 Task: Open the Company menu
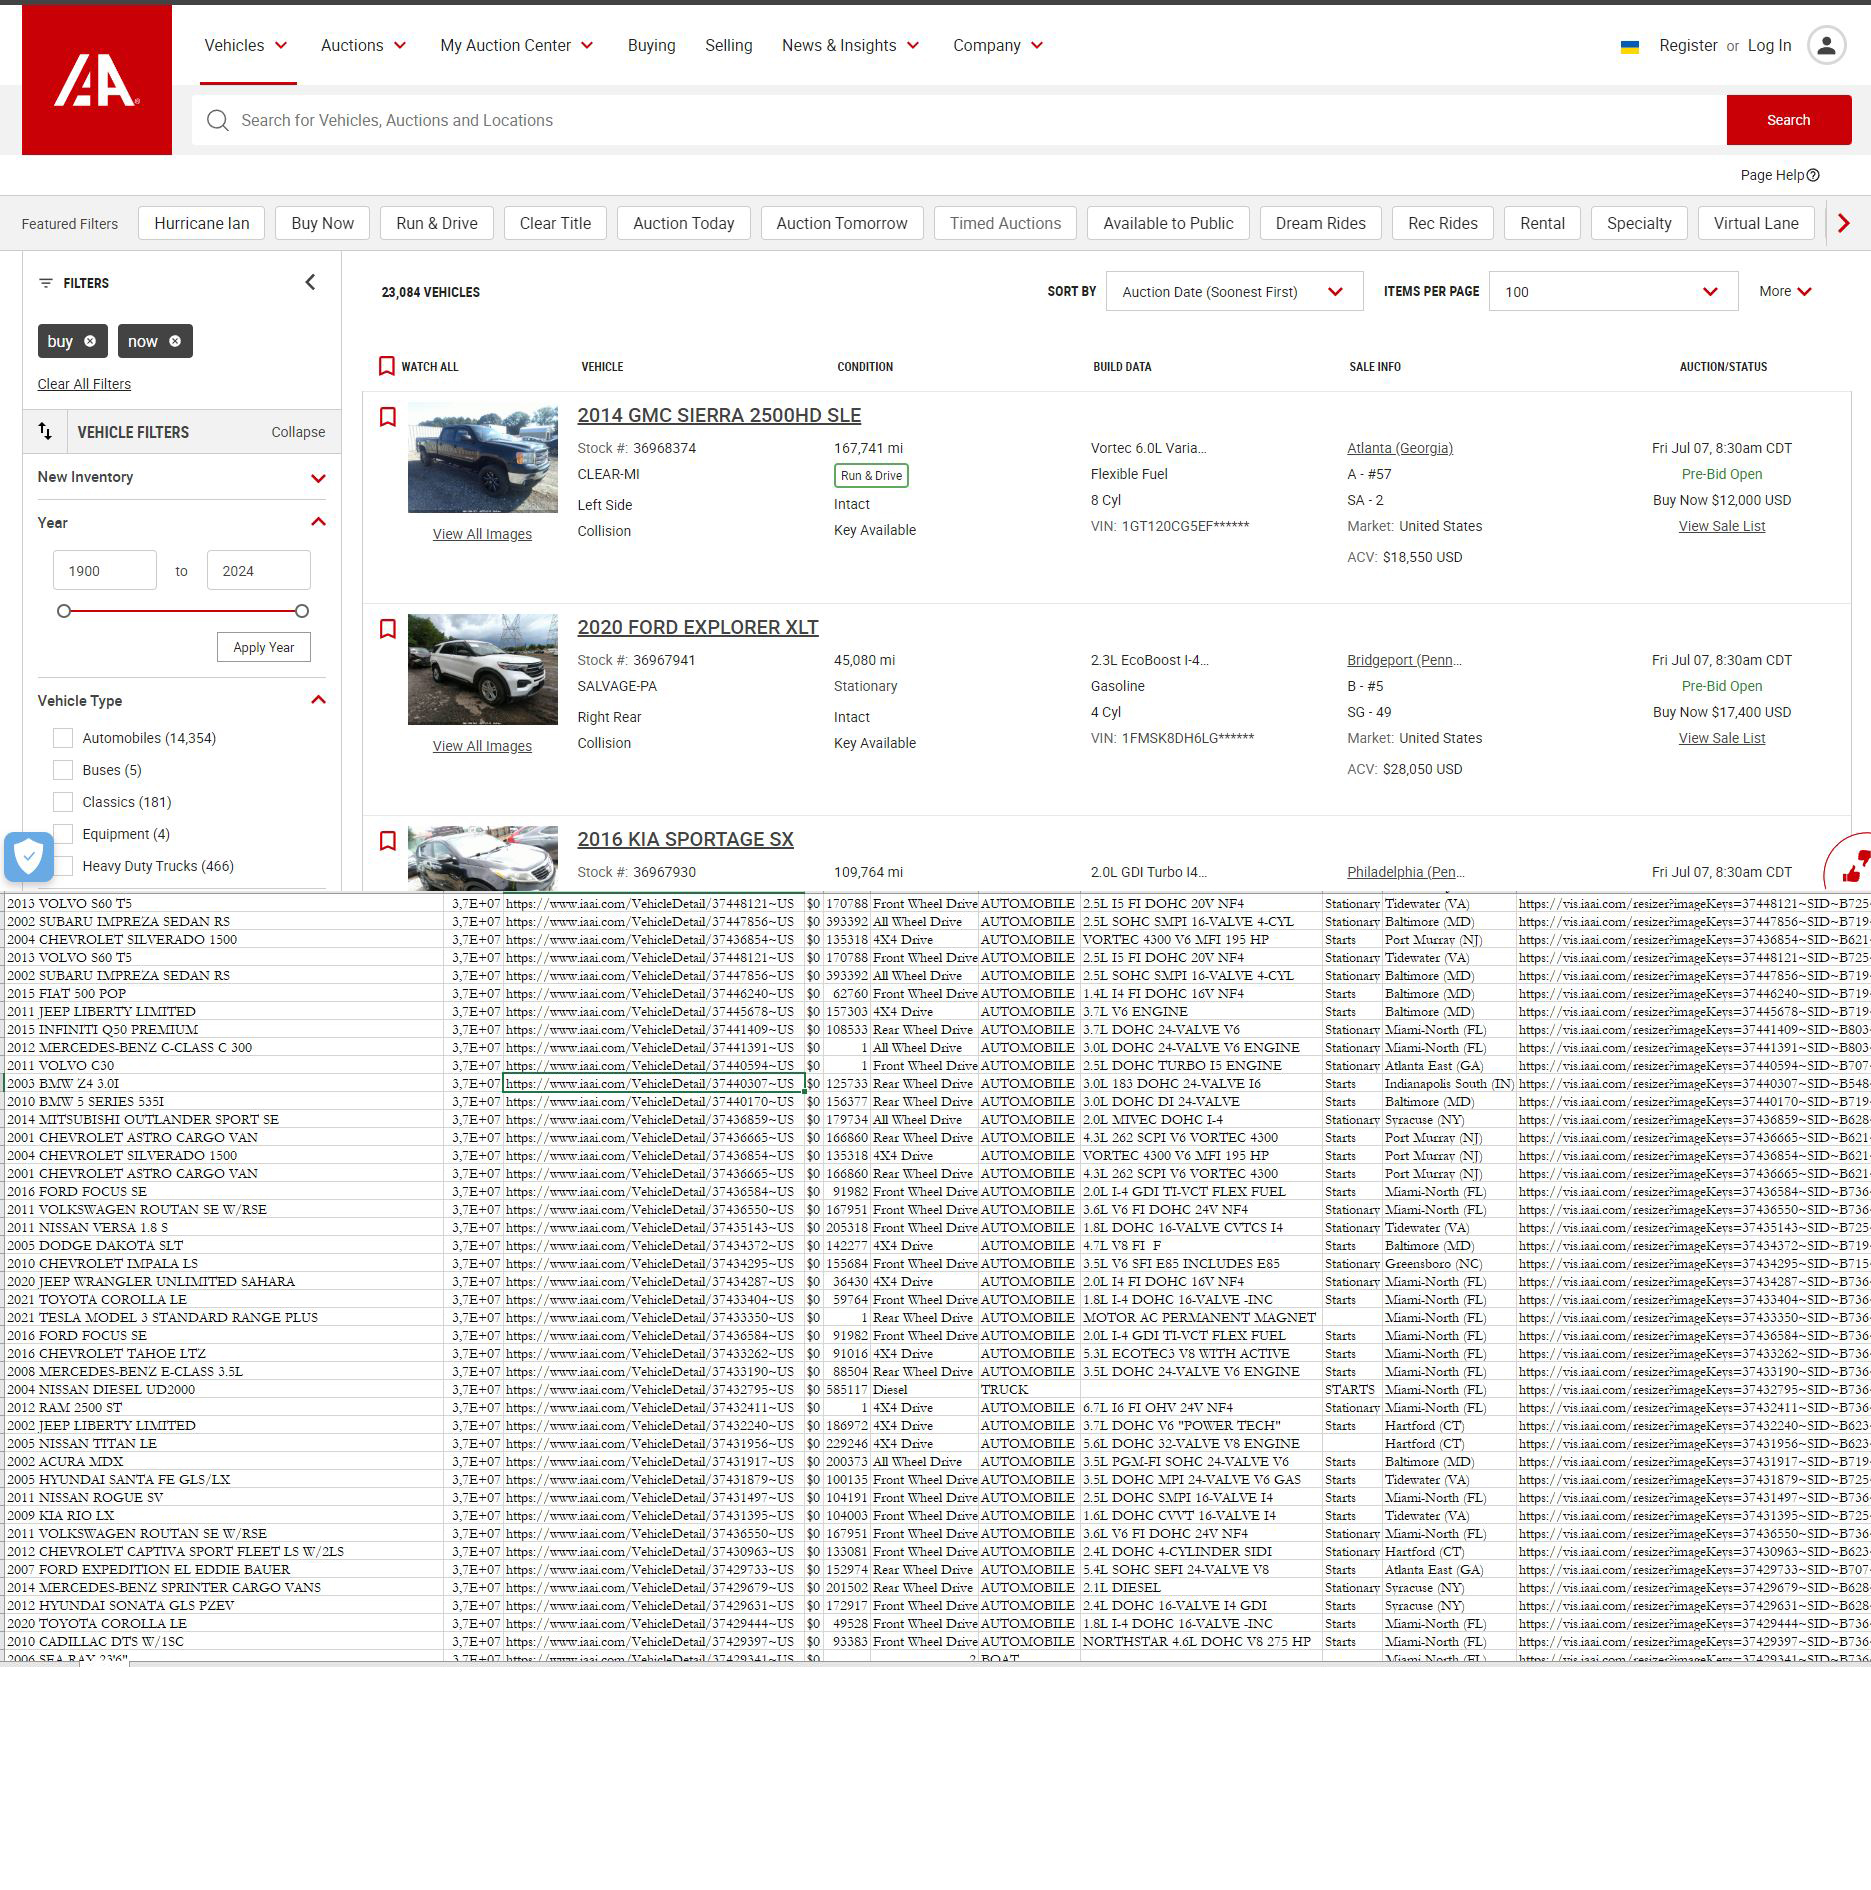pos(998,46)
